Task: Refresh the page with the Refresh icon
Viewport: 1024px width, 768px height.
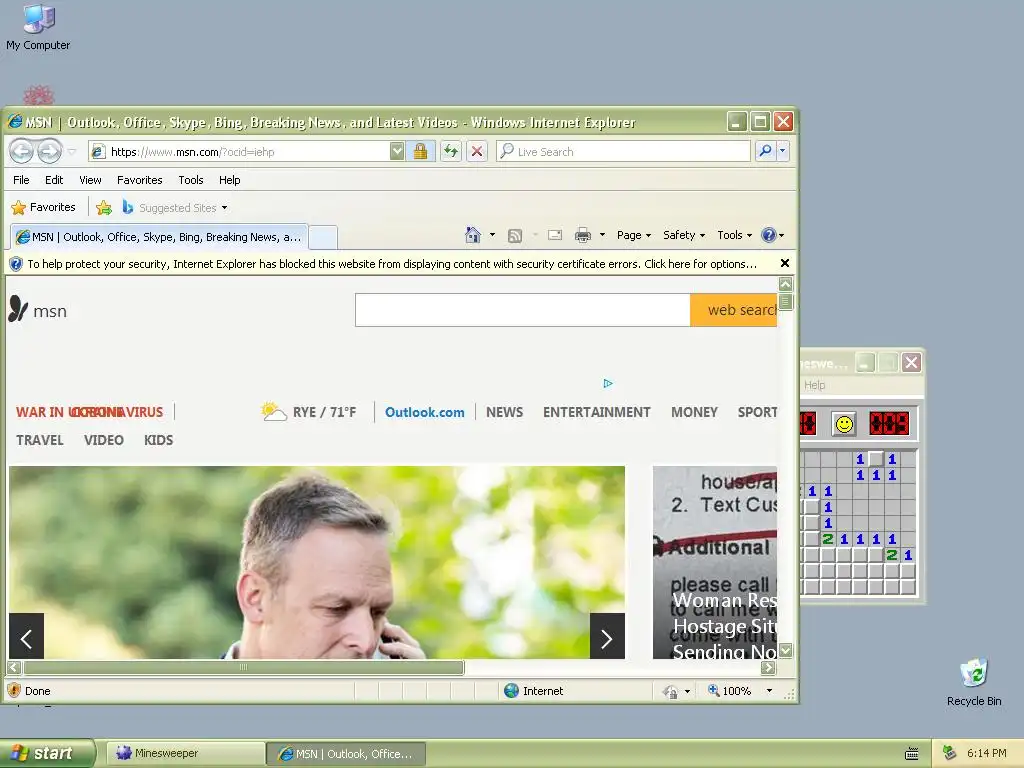Action: coord(451,152)
